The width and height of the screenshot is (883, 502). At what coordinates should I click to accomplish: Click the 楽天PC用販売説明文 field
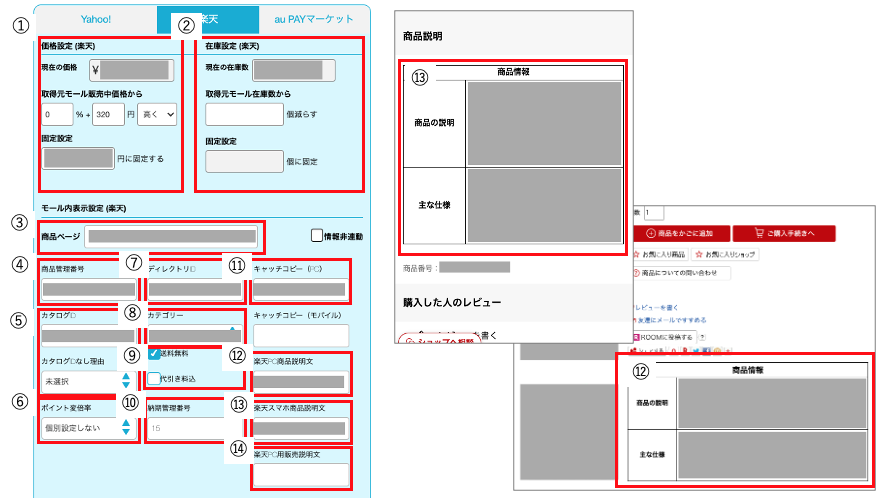click(x=301, y=475)
